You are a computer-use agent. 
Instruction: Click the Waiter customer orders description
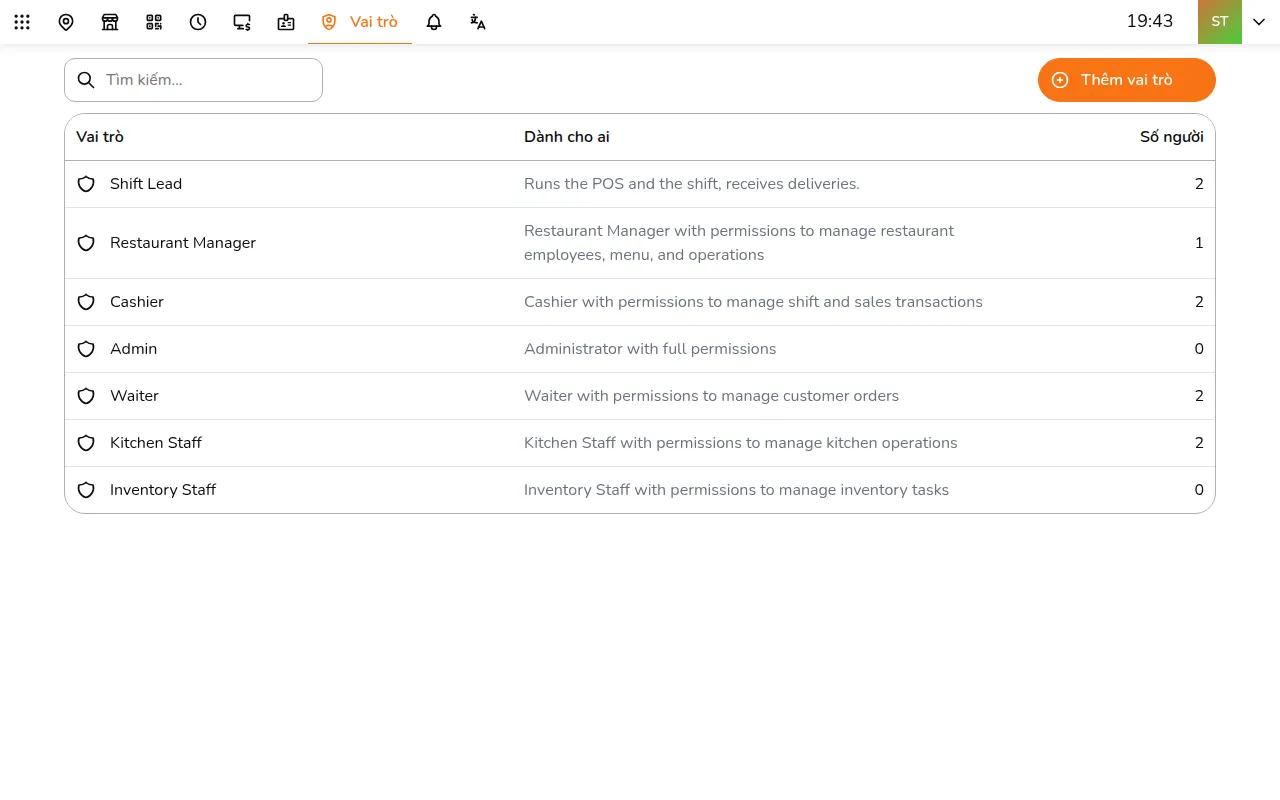click(x=711, y=396)
